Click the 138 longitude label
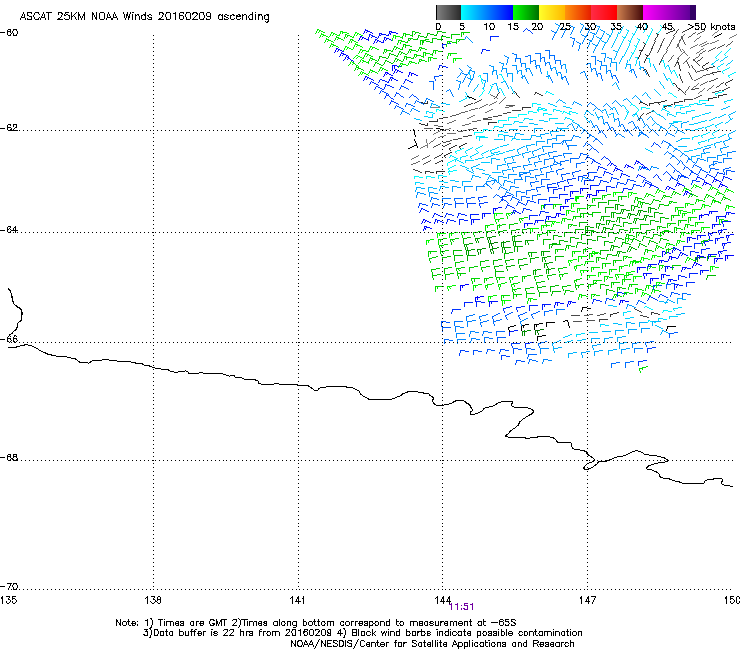 [x=153, y=600]
